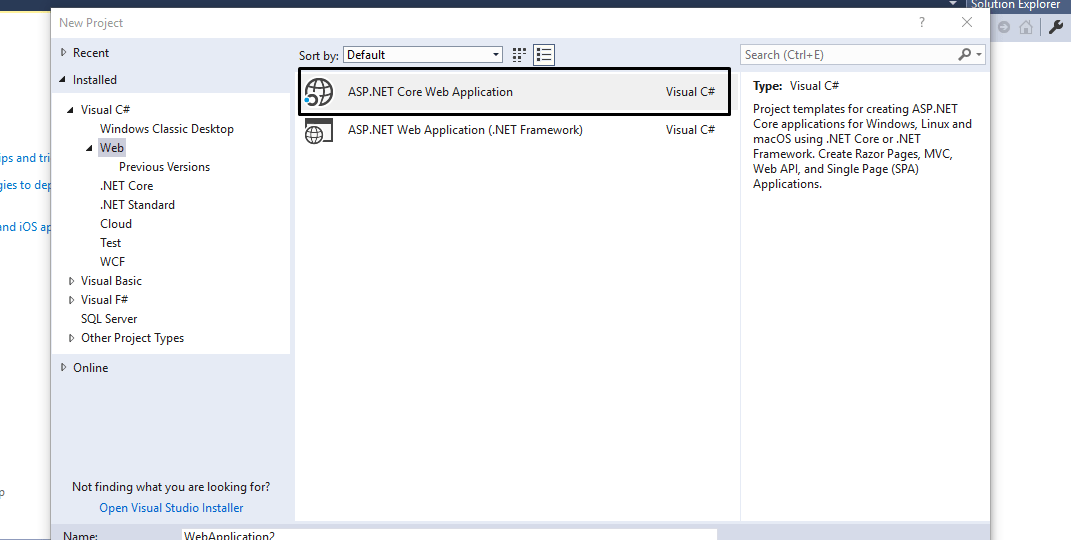Focus the Search (Ctrl+E) box
This screenshot has height=540, width=1071.
click(848, 55)
